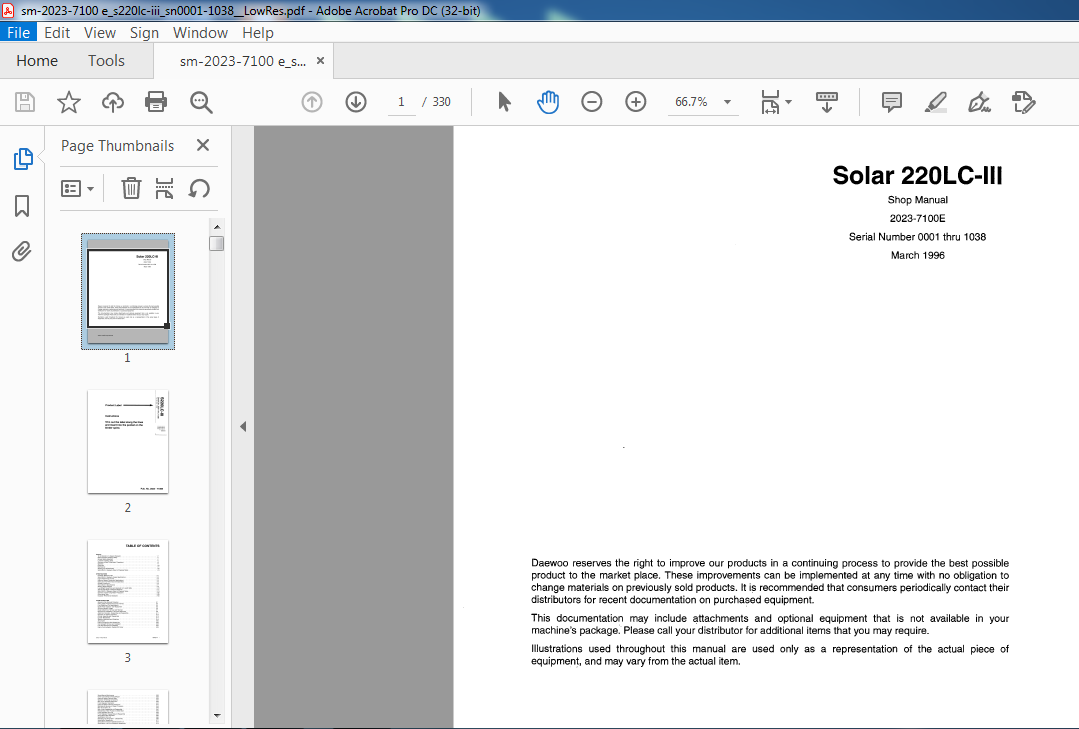Open the Attachments paperclip panel
This screenshot has height=729, width=1079.
(22, 251)
